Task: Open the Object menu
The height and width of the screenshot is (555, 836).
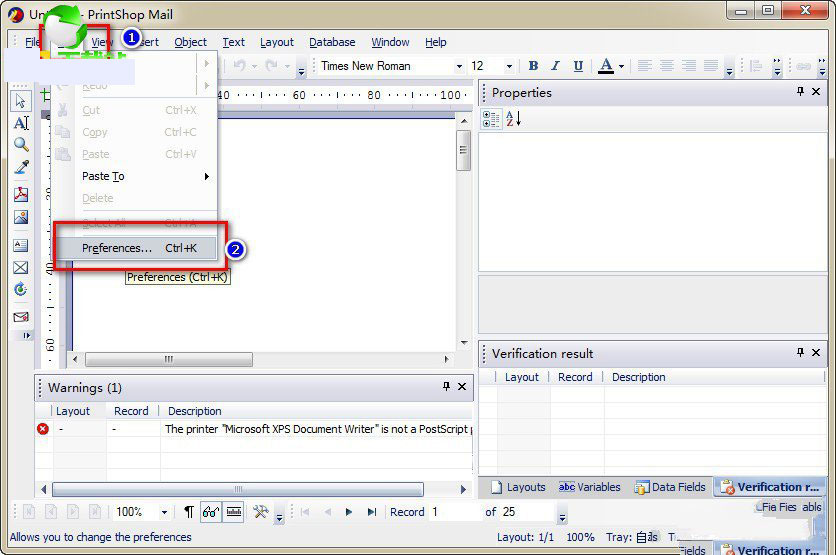Action: (190, 42)
